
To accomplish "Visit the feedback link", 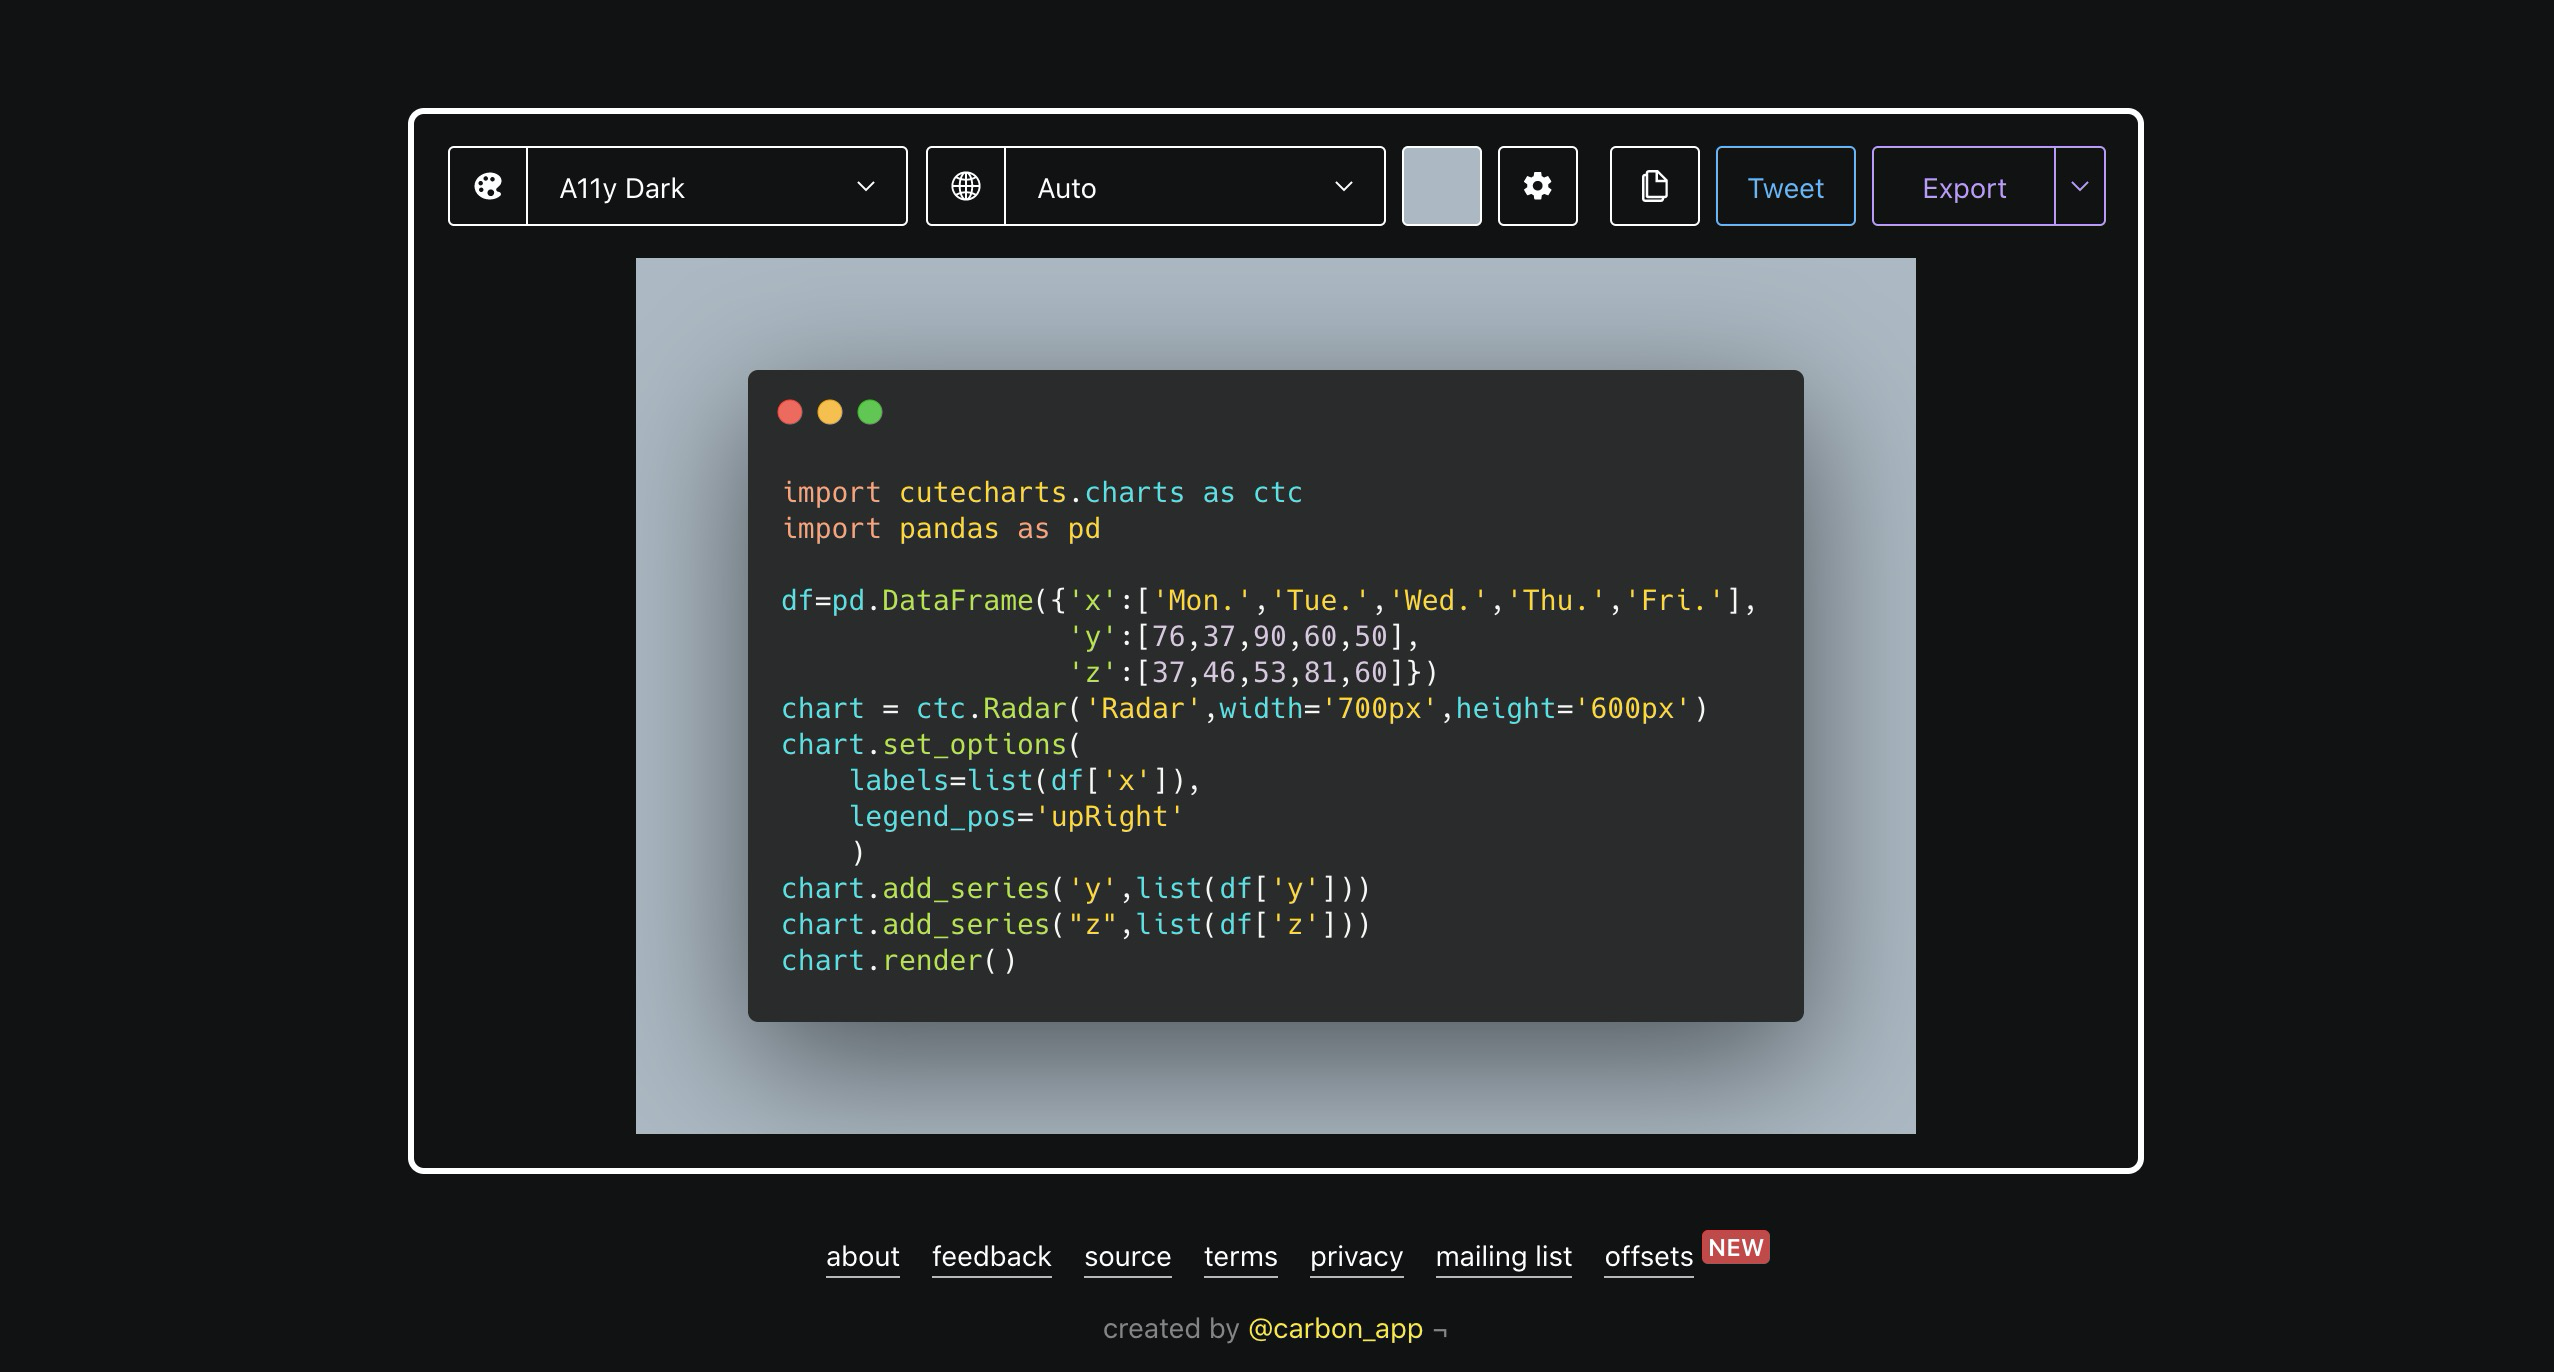I will [x=991, y=1256].
